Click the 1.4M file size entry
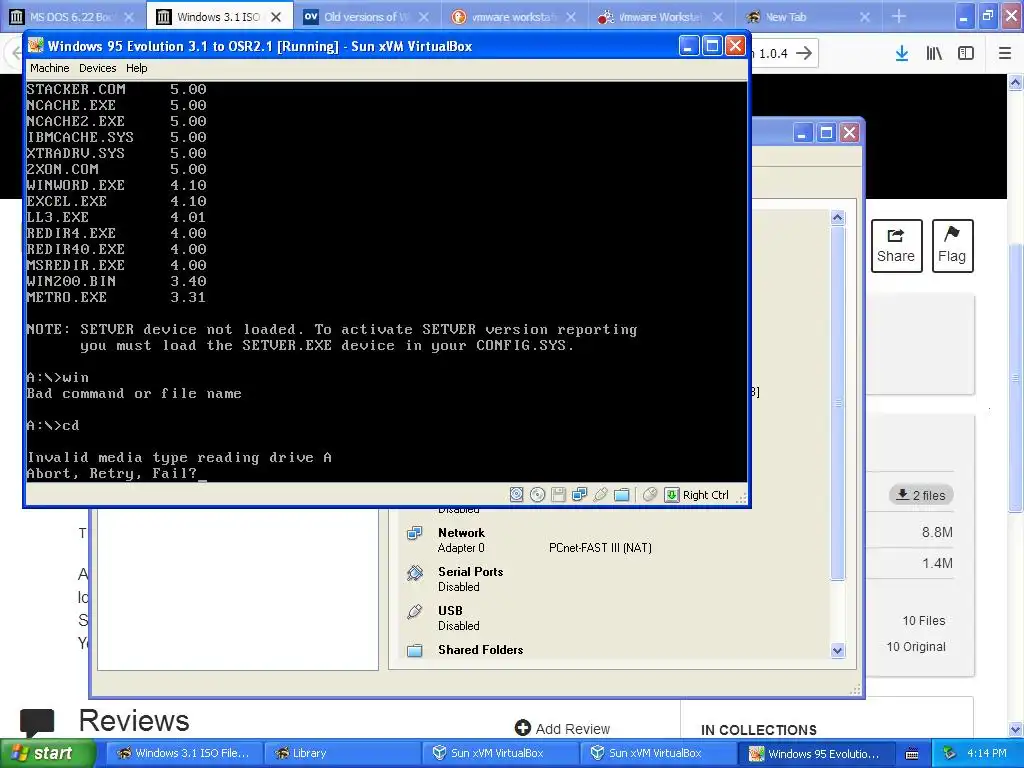 [x=937, y=563]
